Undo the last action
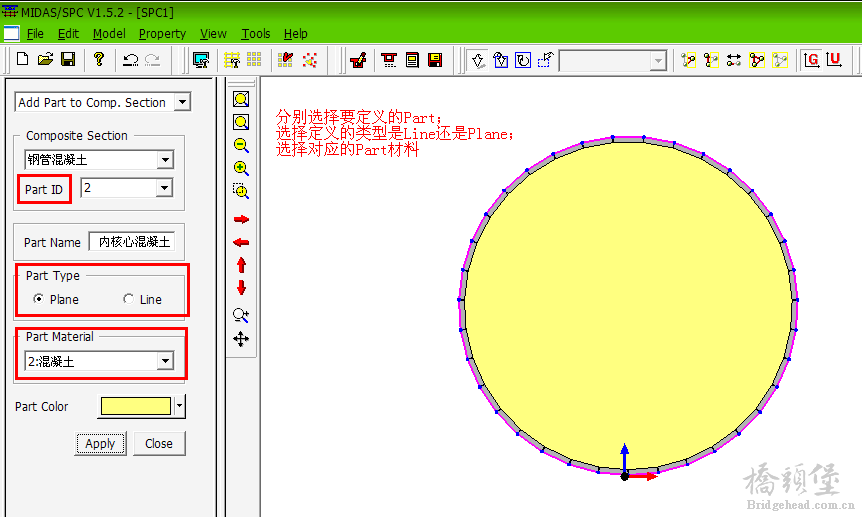 pos(130,59)
